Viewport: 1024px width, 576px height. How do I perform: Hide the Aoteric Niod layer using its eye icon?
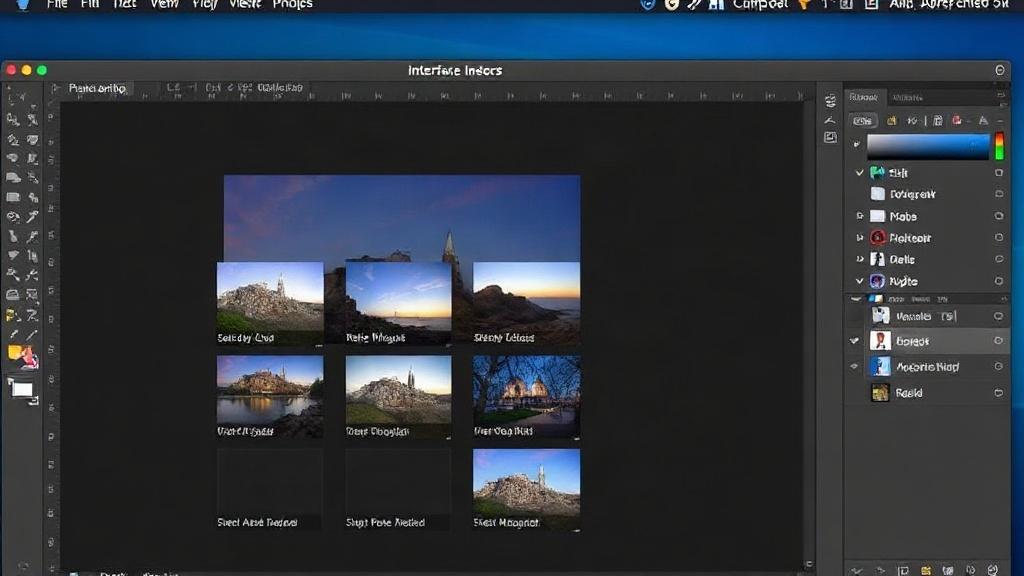(x=854, y=366)
